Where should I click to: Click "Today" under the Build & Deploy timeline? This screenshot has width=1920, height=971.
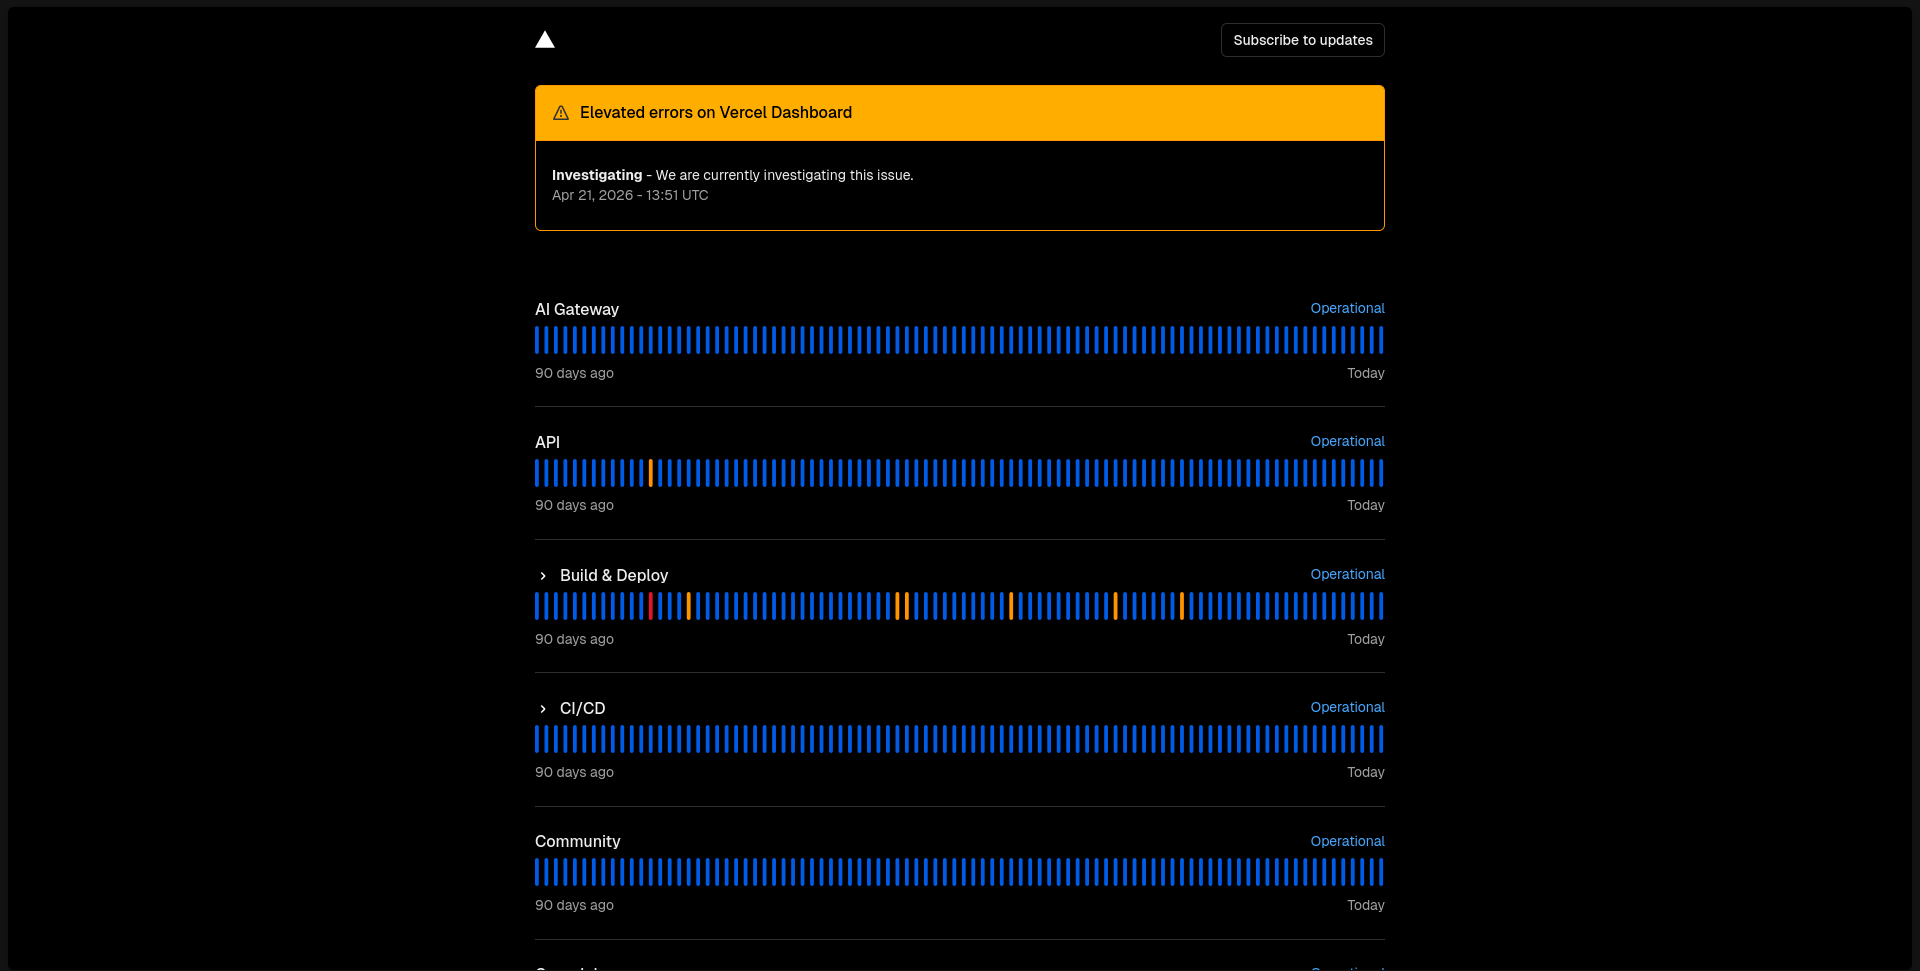click(x=1366, y=639)
